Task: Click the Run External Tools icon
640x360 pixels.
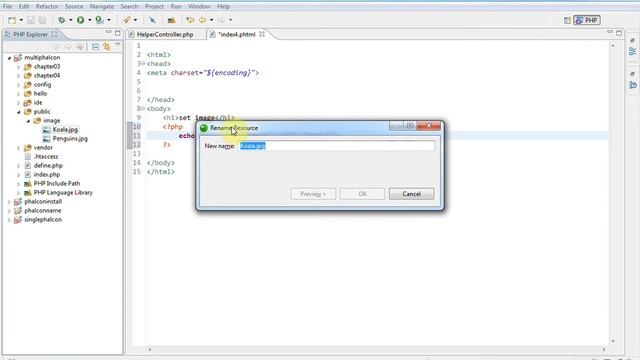Action: click(x=99, y=20)
